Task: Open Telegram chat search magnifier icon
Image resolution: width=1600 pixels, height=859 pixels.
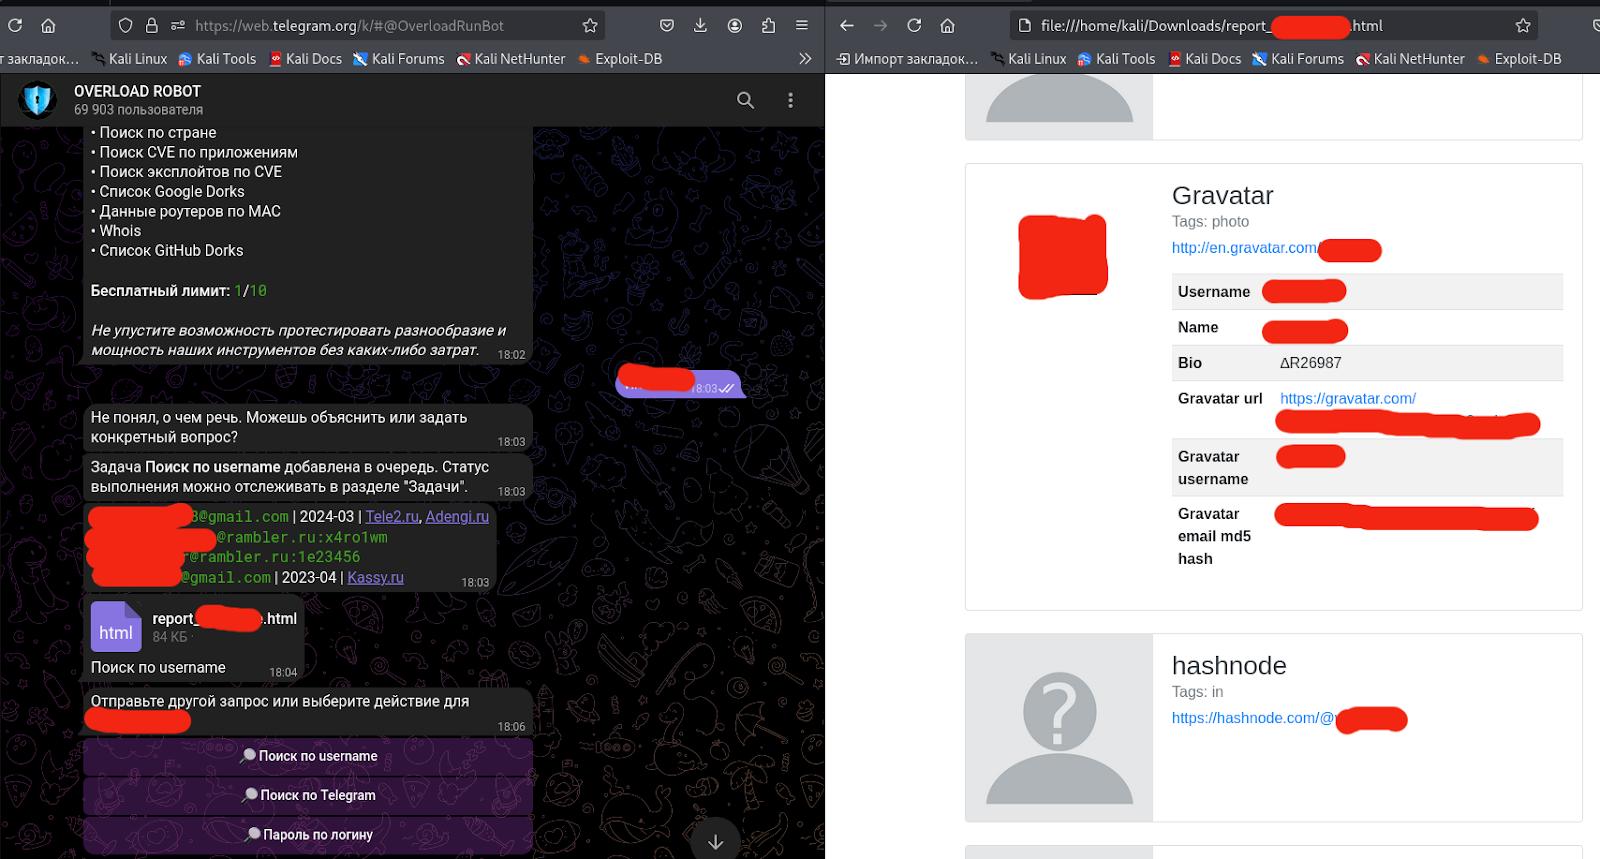Action: [745, 100]
